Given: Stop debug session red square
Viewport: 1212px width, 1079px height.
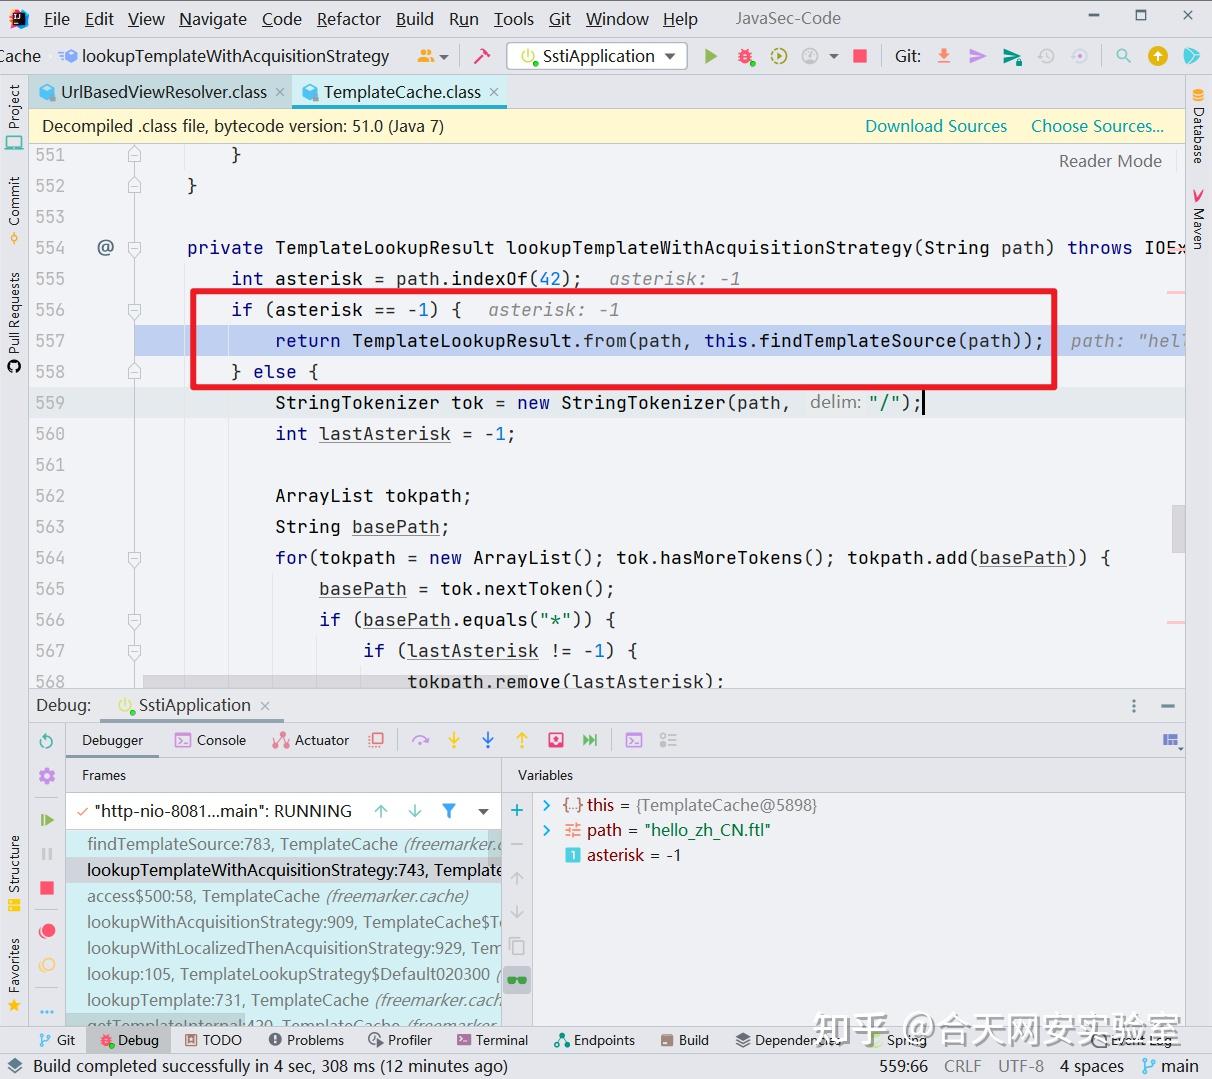Looking at the screenshot, I should pyautogui.click(x=46, y=888).
